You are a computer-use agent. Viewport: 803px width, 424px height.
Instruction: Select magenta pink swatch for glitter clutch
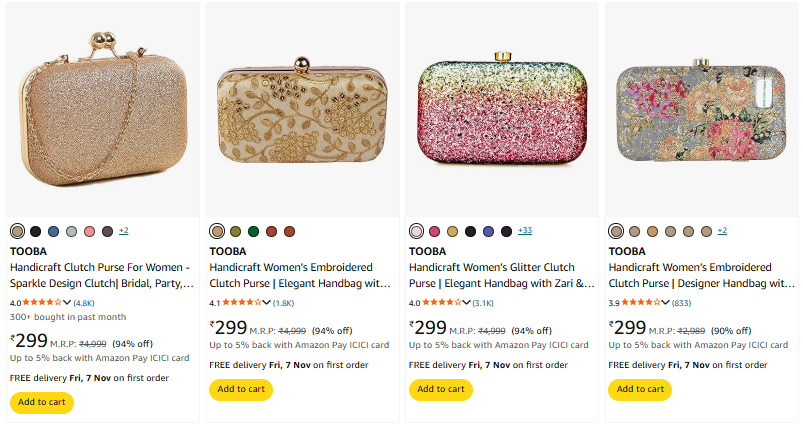coord(434,231)
